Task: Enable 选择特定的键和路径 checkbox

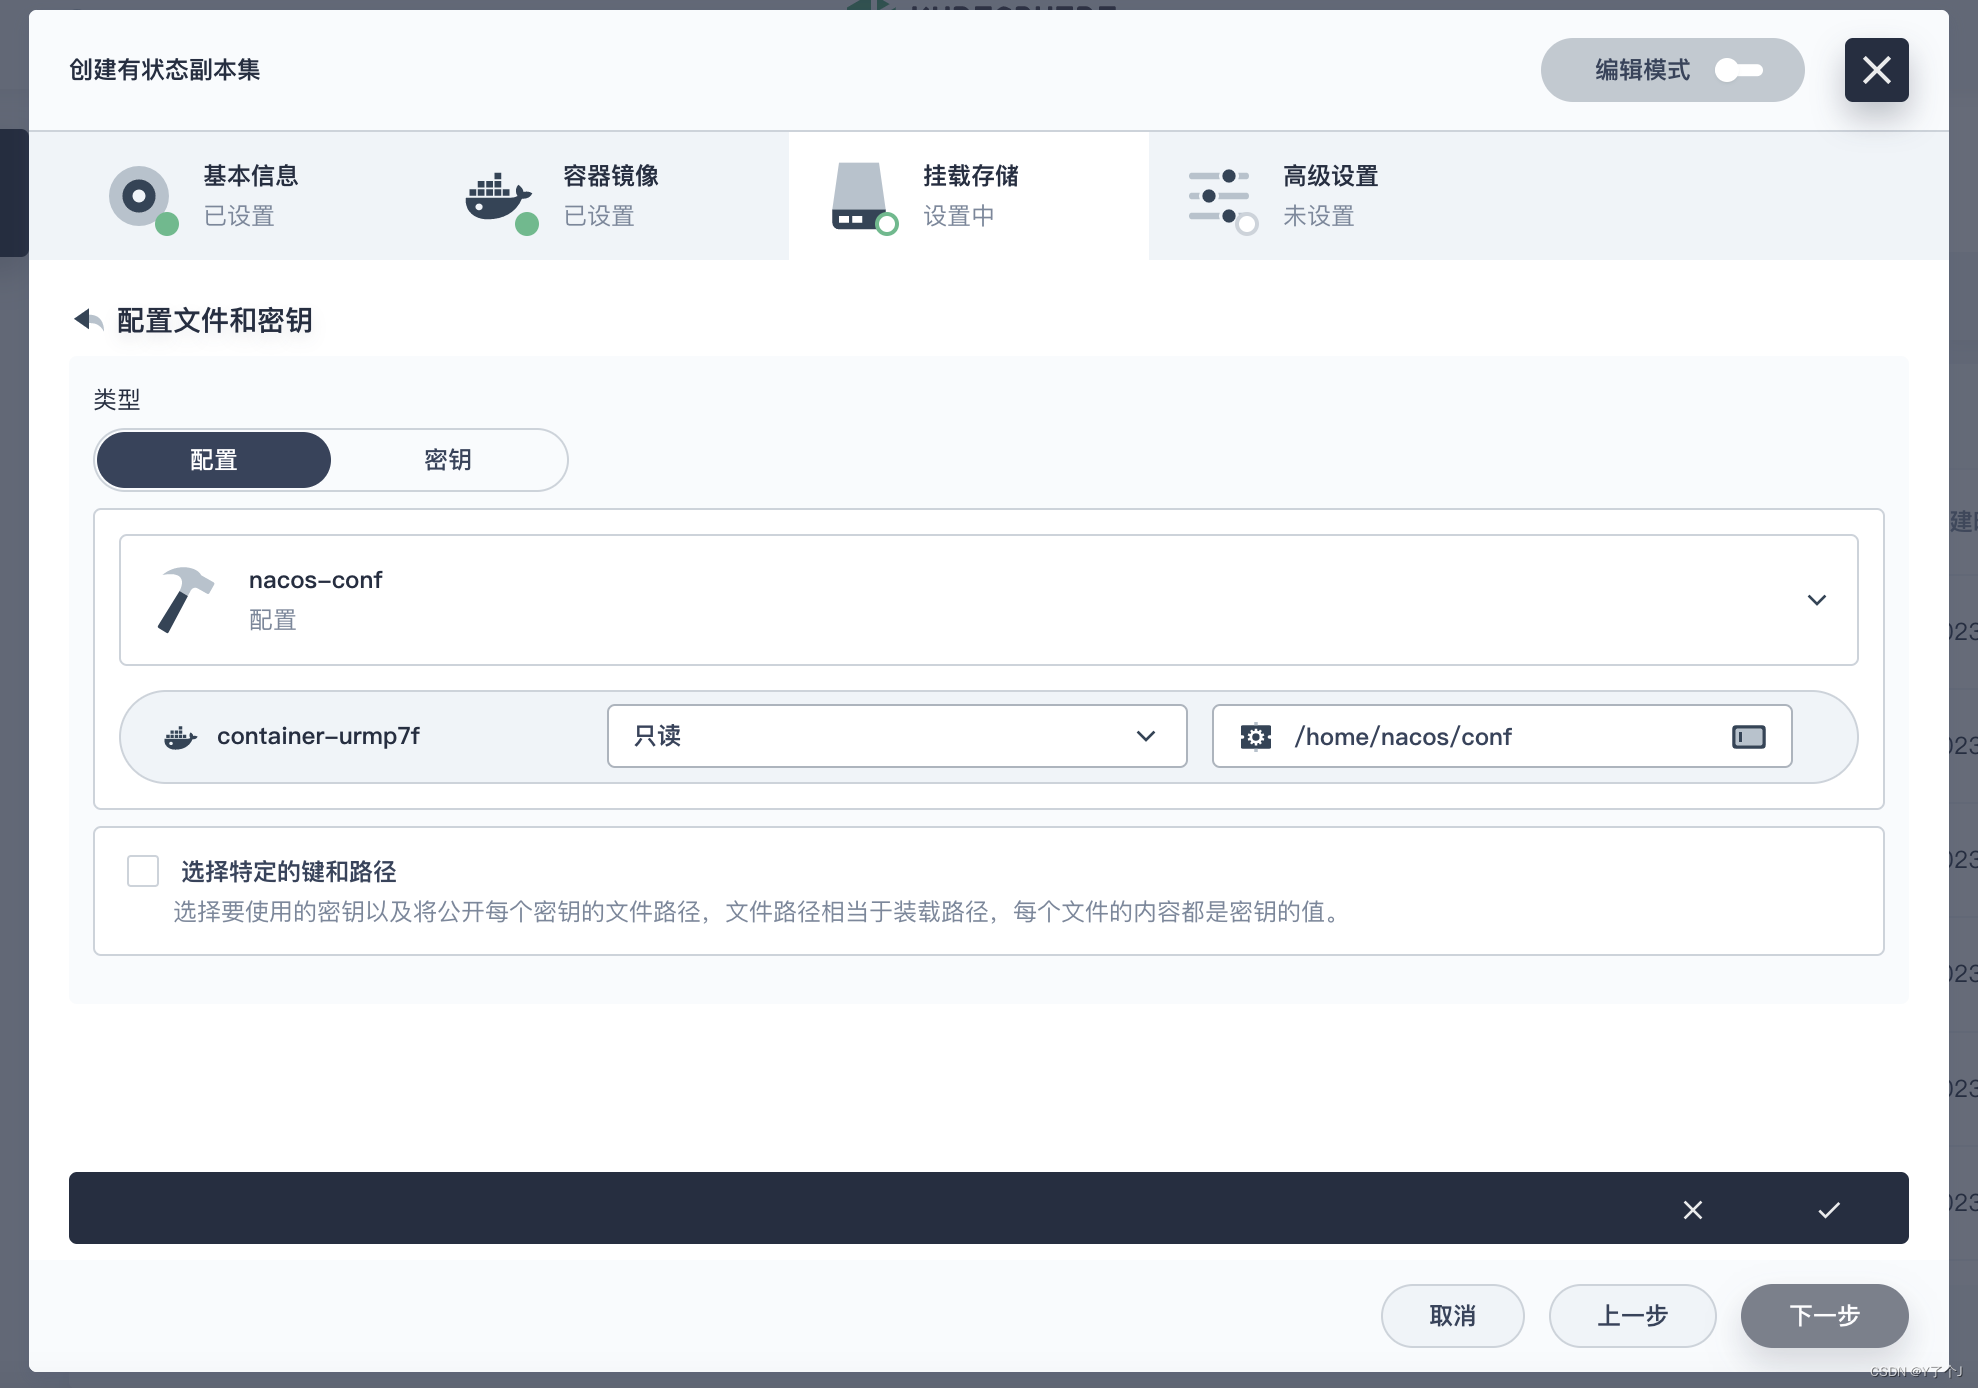Action: tap(143, 871)
